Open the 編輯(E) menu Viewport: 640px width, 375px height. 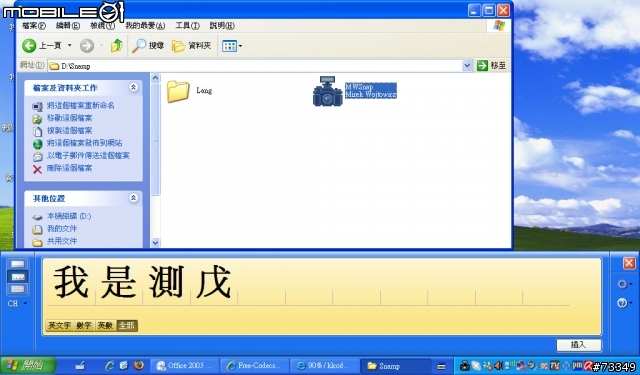click(x=68, y=26)
